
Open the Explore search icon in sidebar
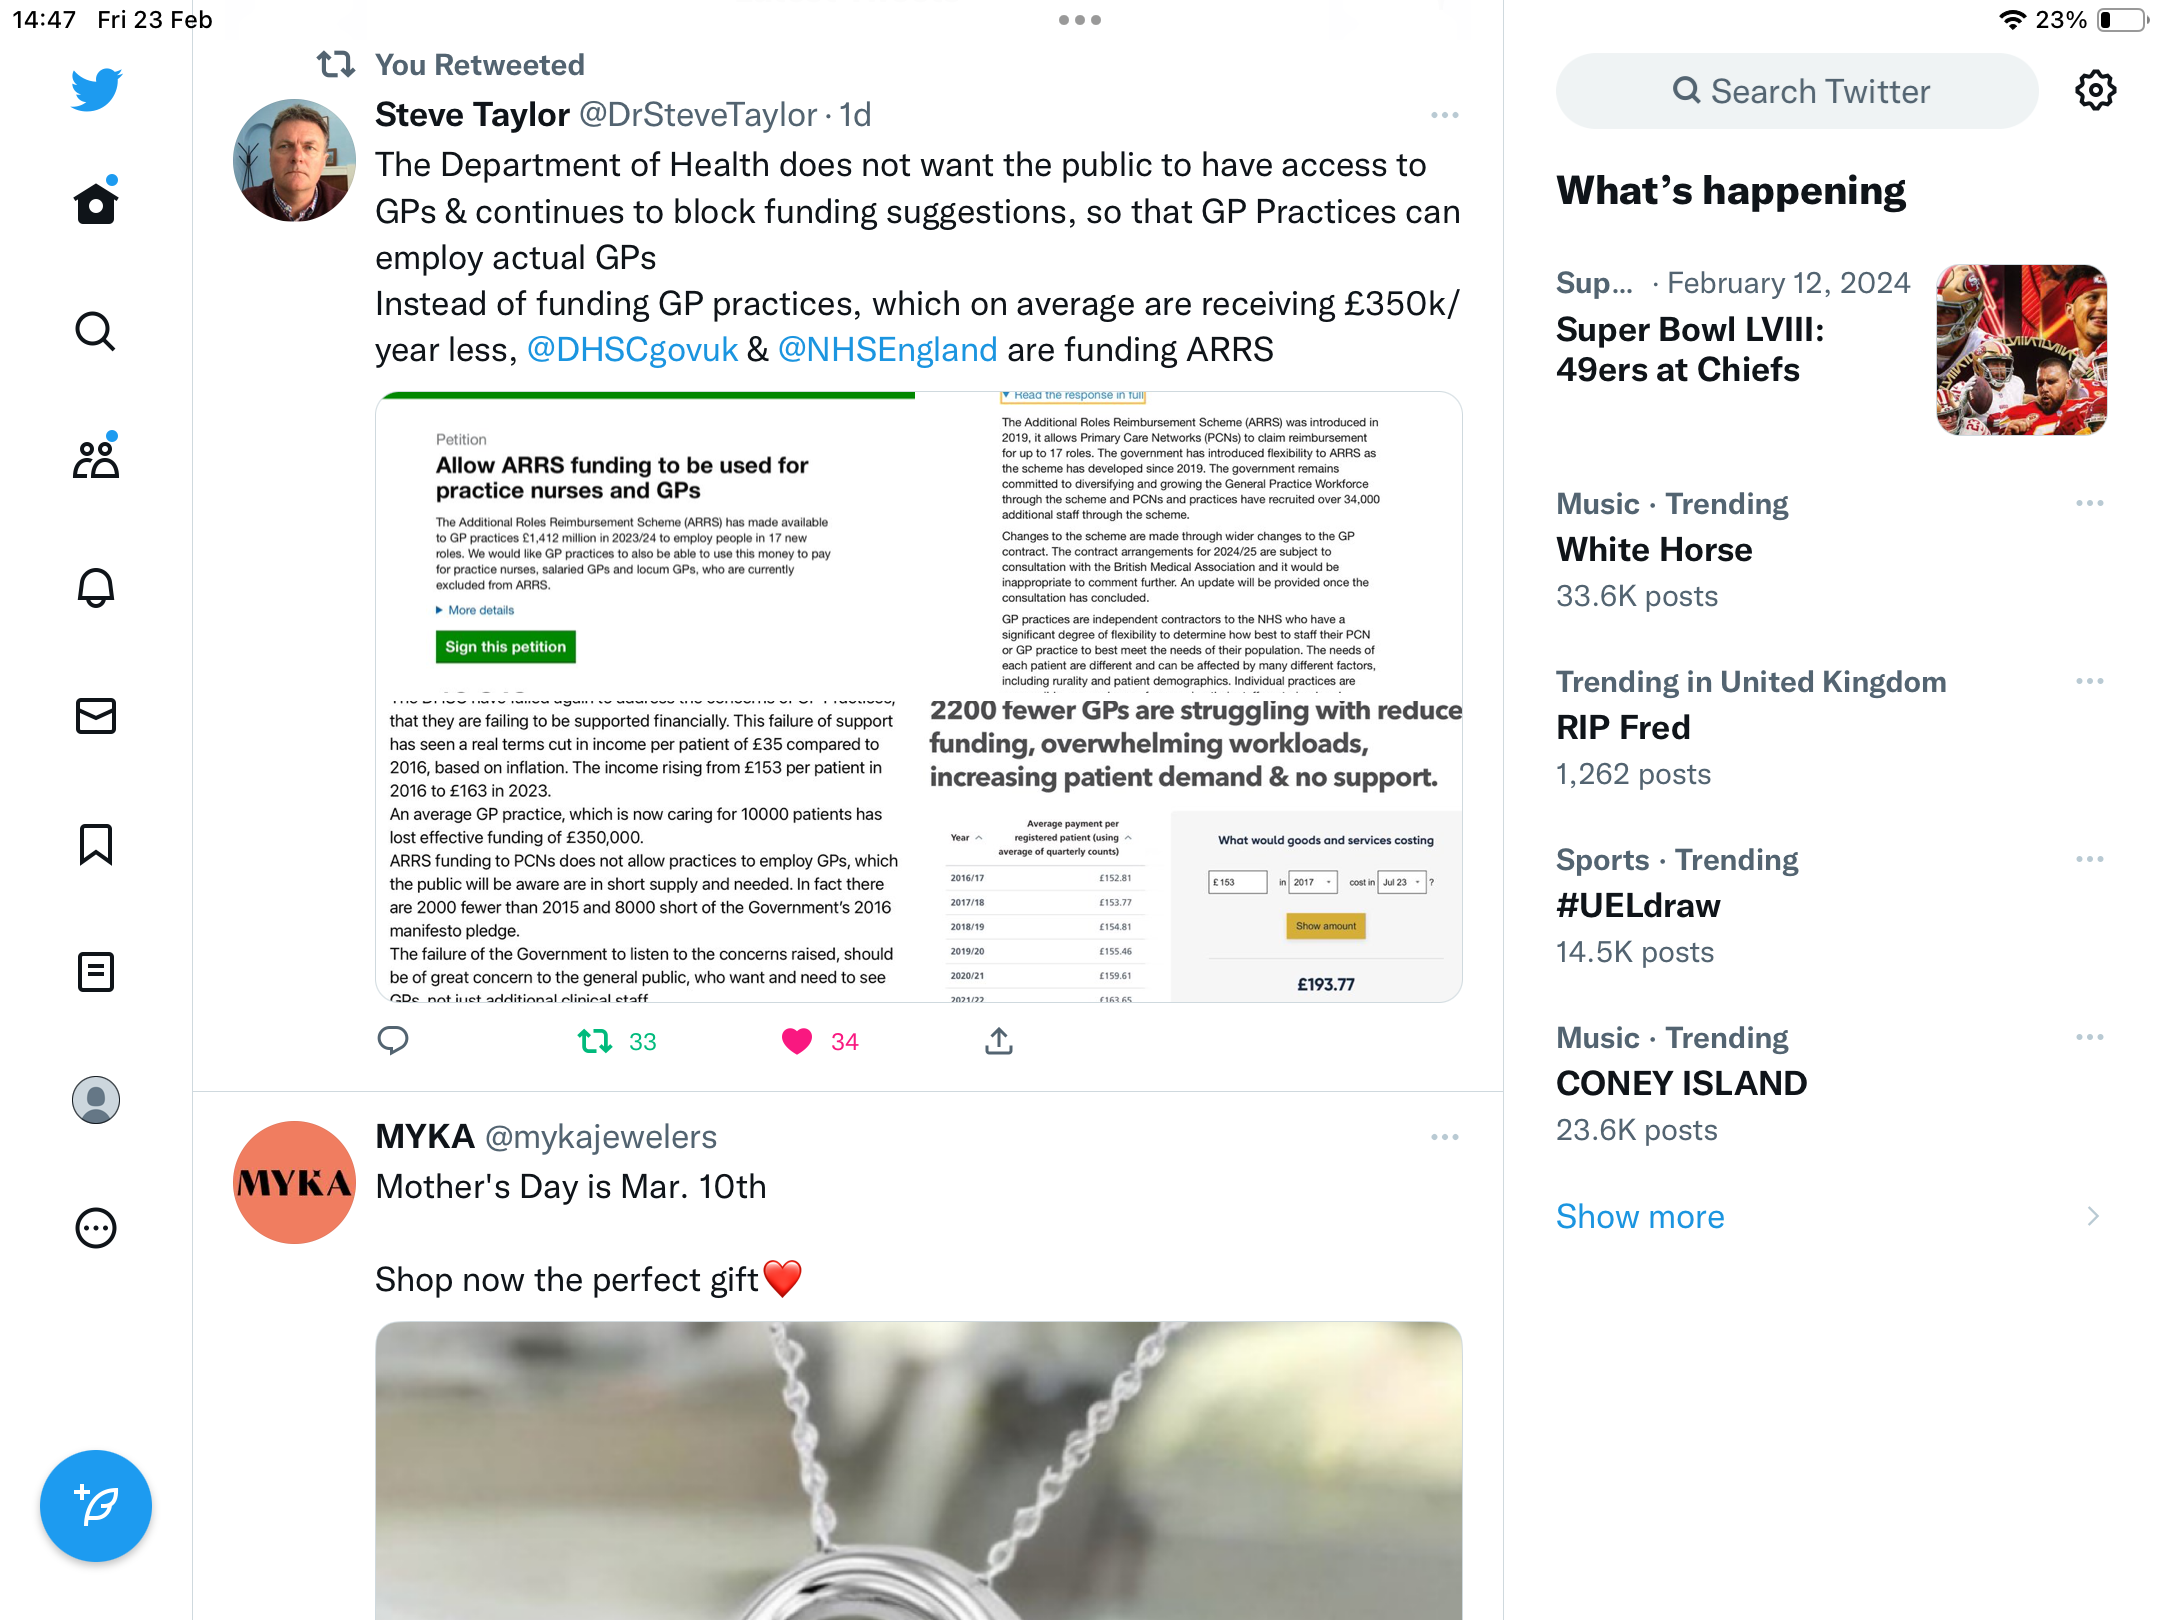click(96, 331)
